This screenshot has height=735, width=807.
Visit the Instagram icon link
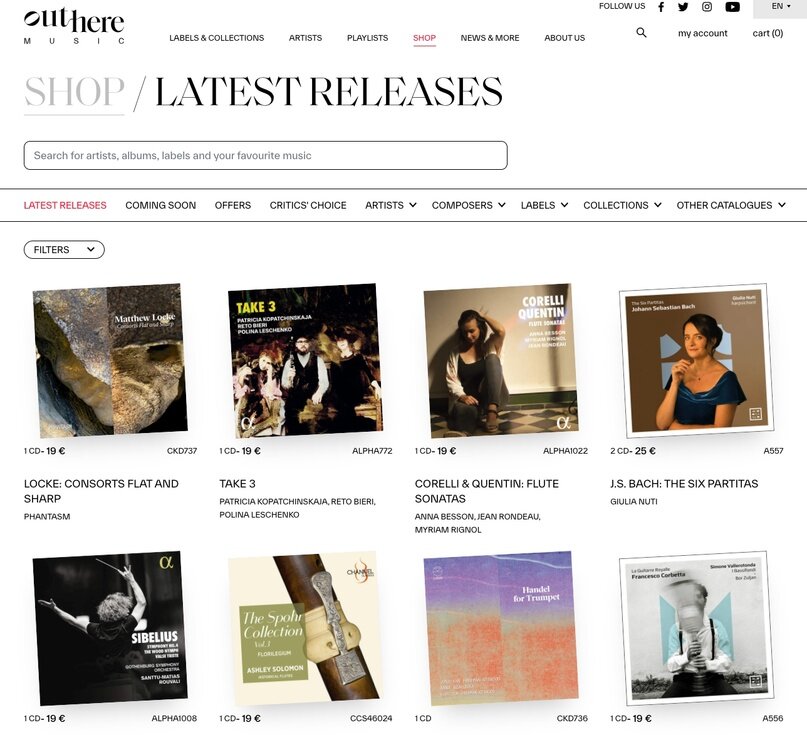point(707,7)
